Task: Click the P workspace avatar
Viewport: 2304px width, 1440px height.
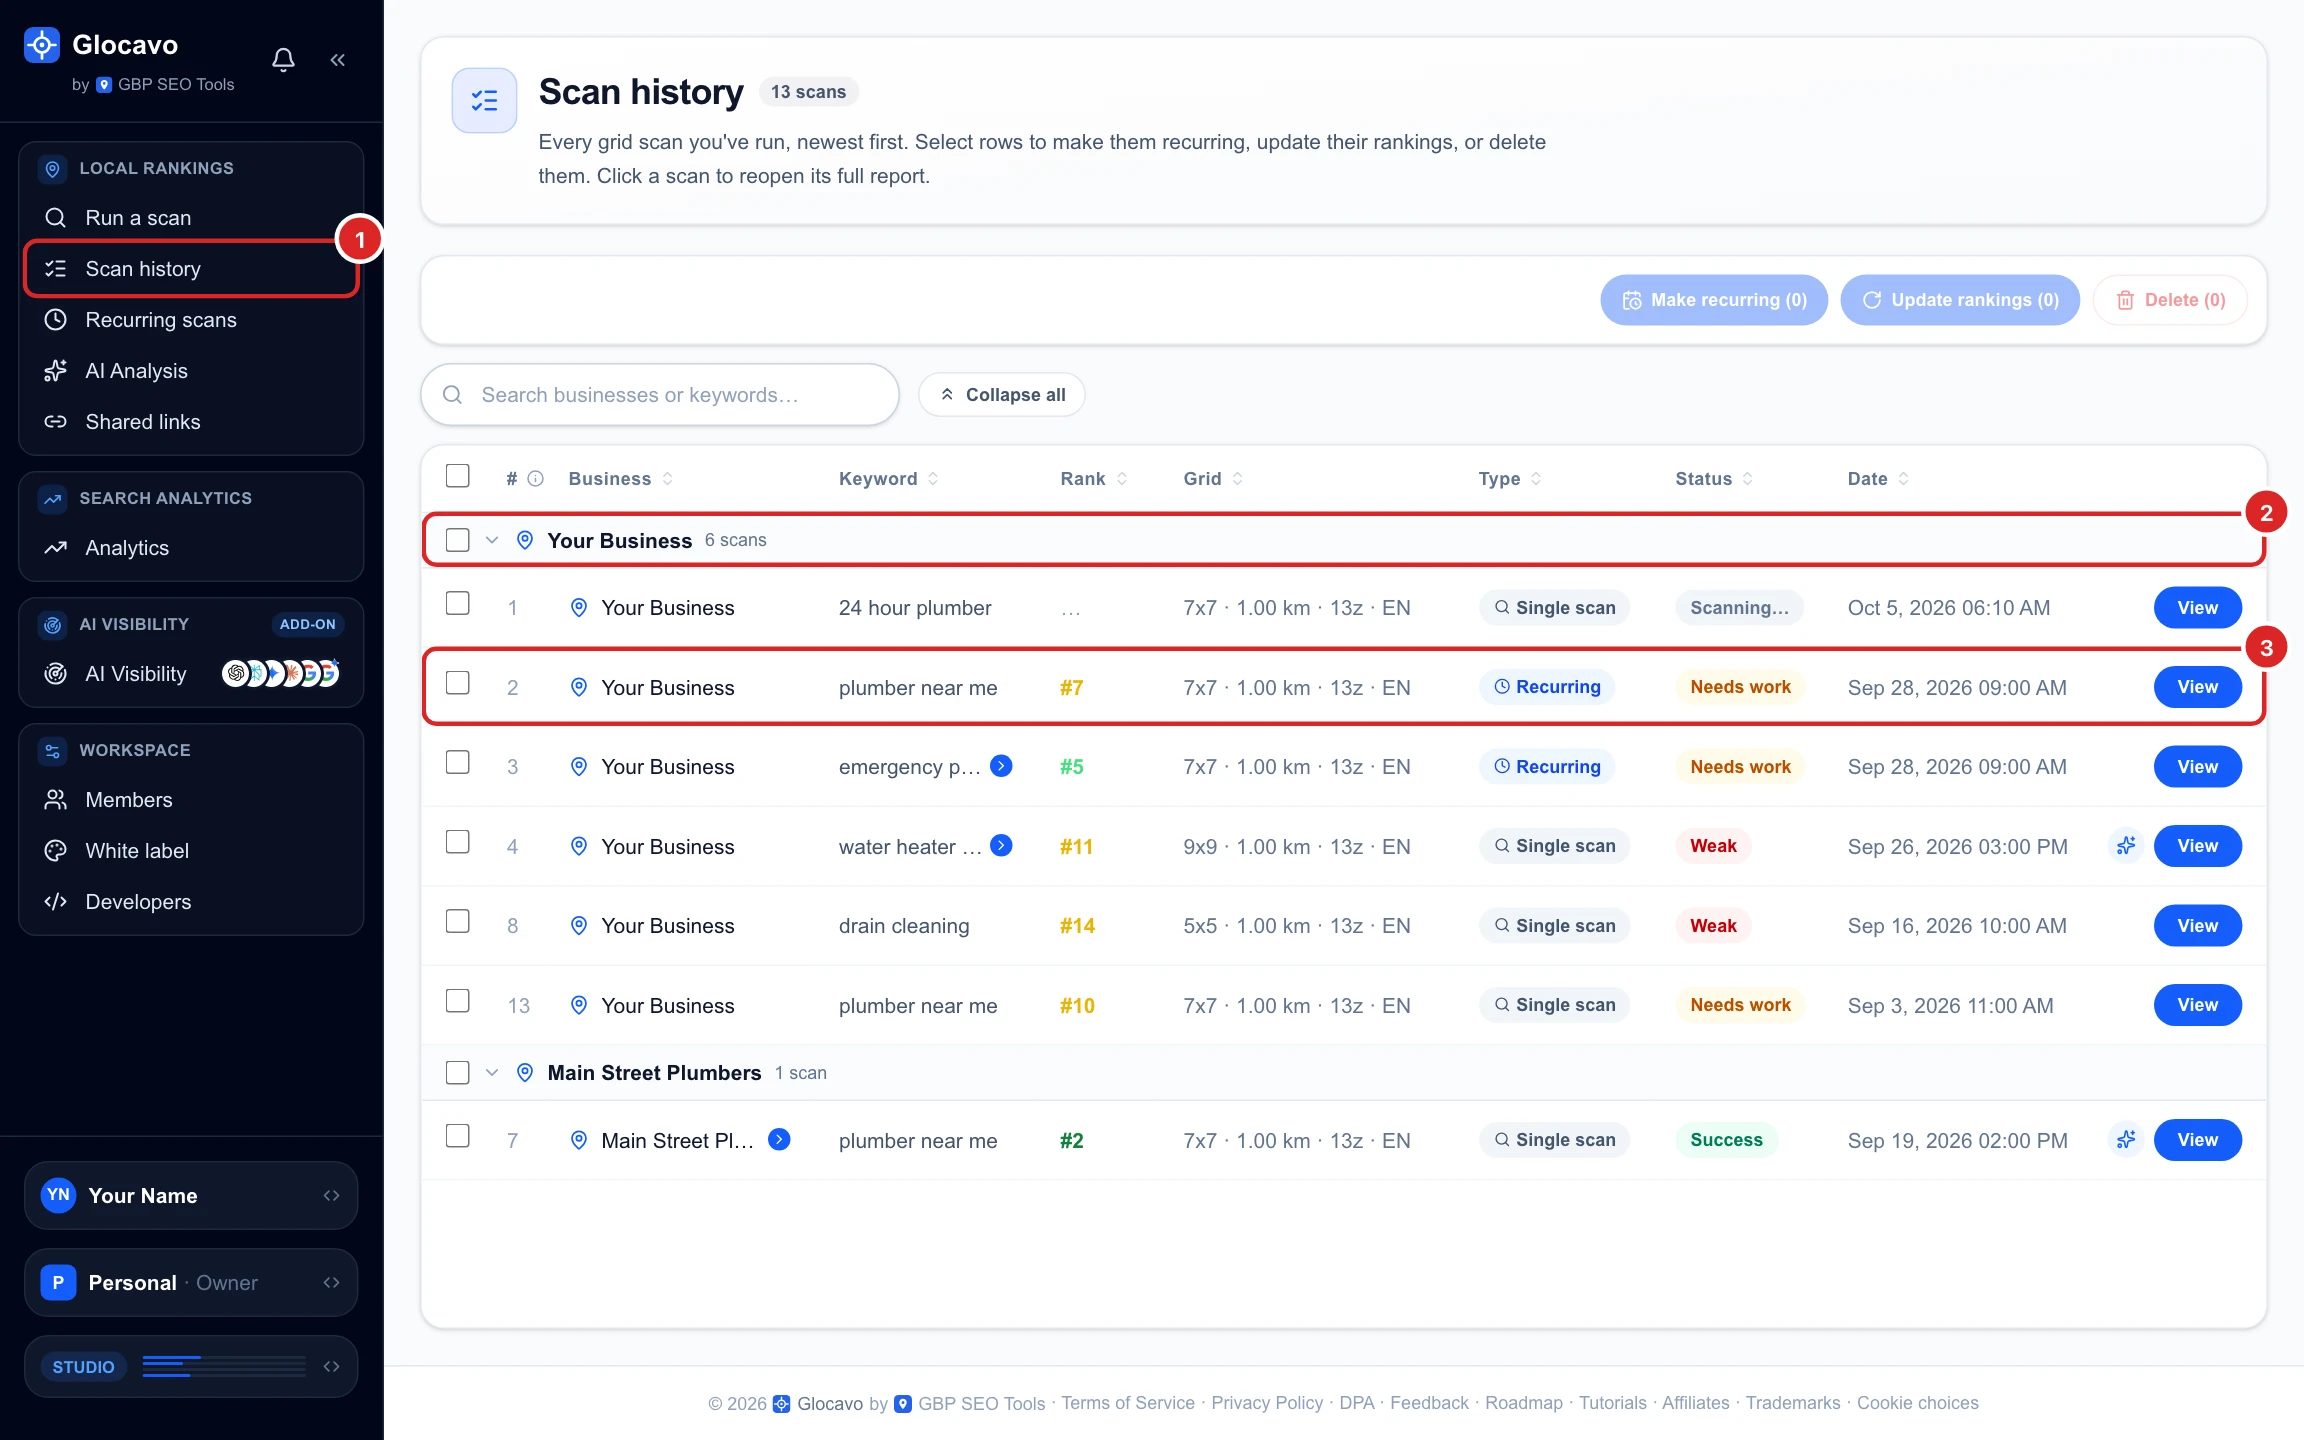Action: [59, 1282]
